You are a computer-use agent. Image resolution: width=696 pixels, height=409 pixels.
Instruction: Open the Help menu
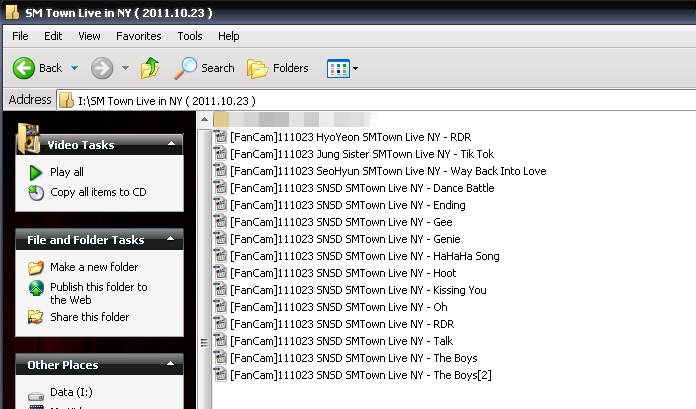tap(229, 36)
